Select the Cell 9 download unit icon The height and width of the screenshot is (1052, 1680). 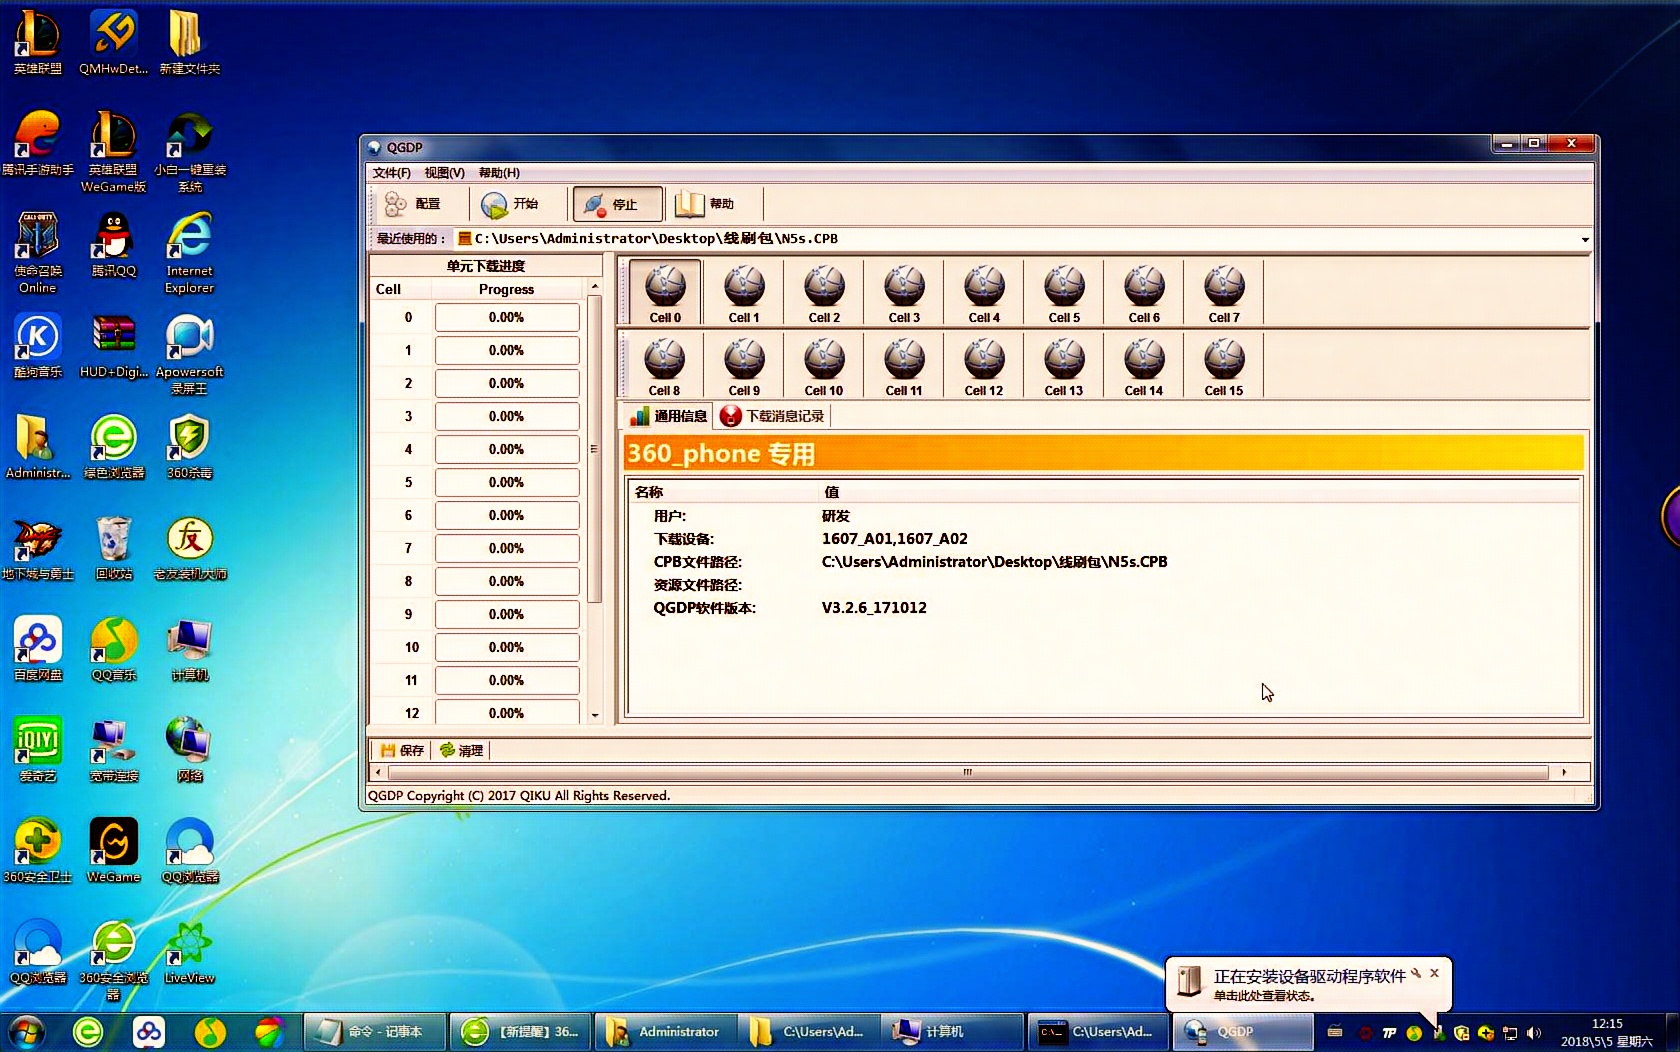pyautogui.click(x=744, y=366)
